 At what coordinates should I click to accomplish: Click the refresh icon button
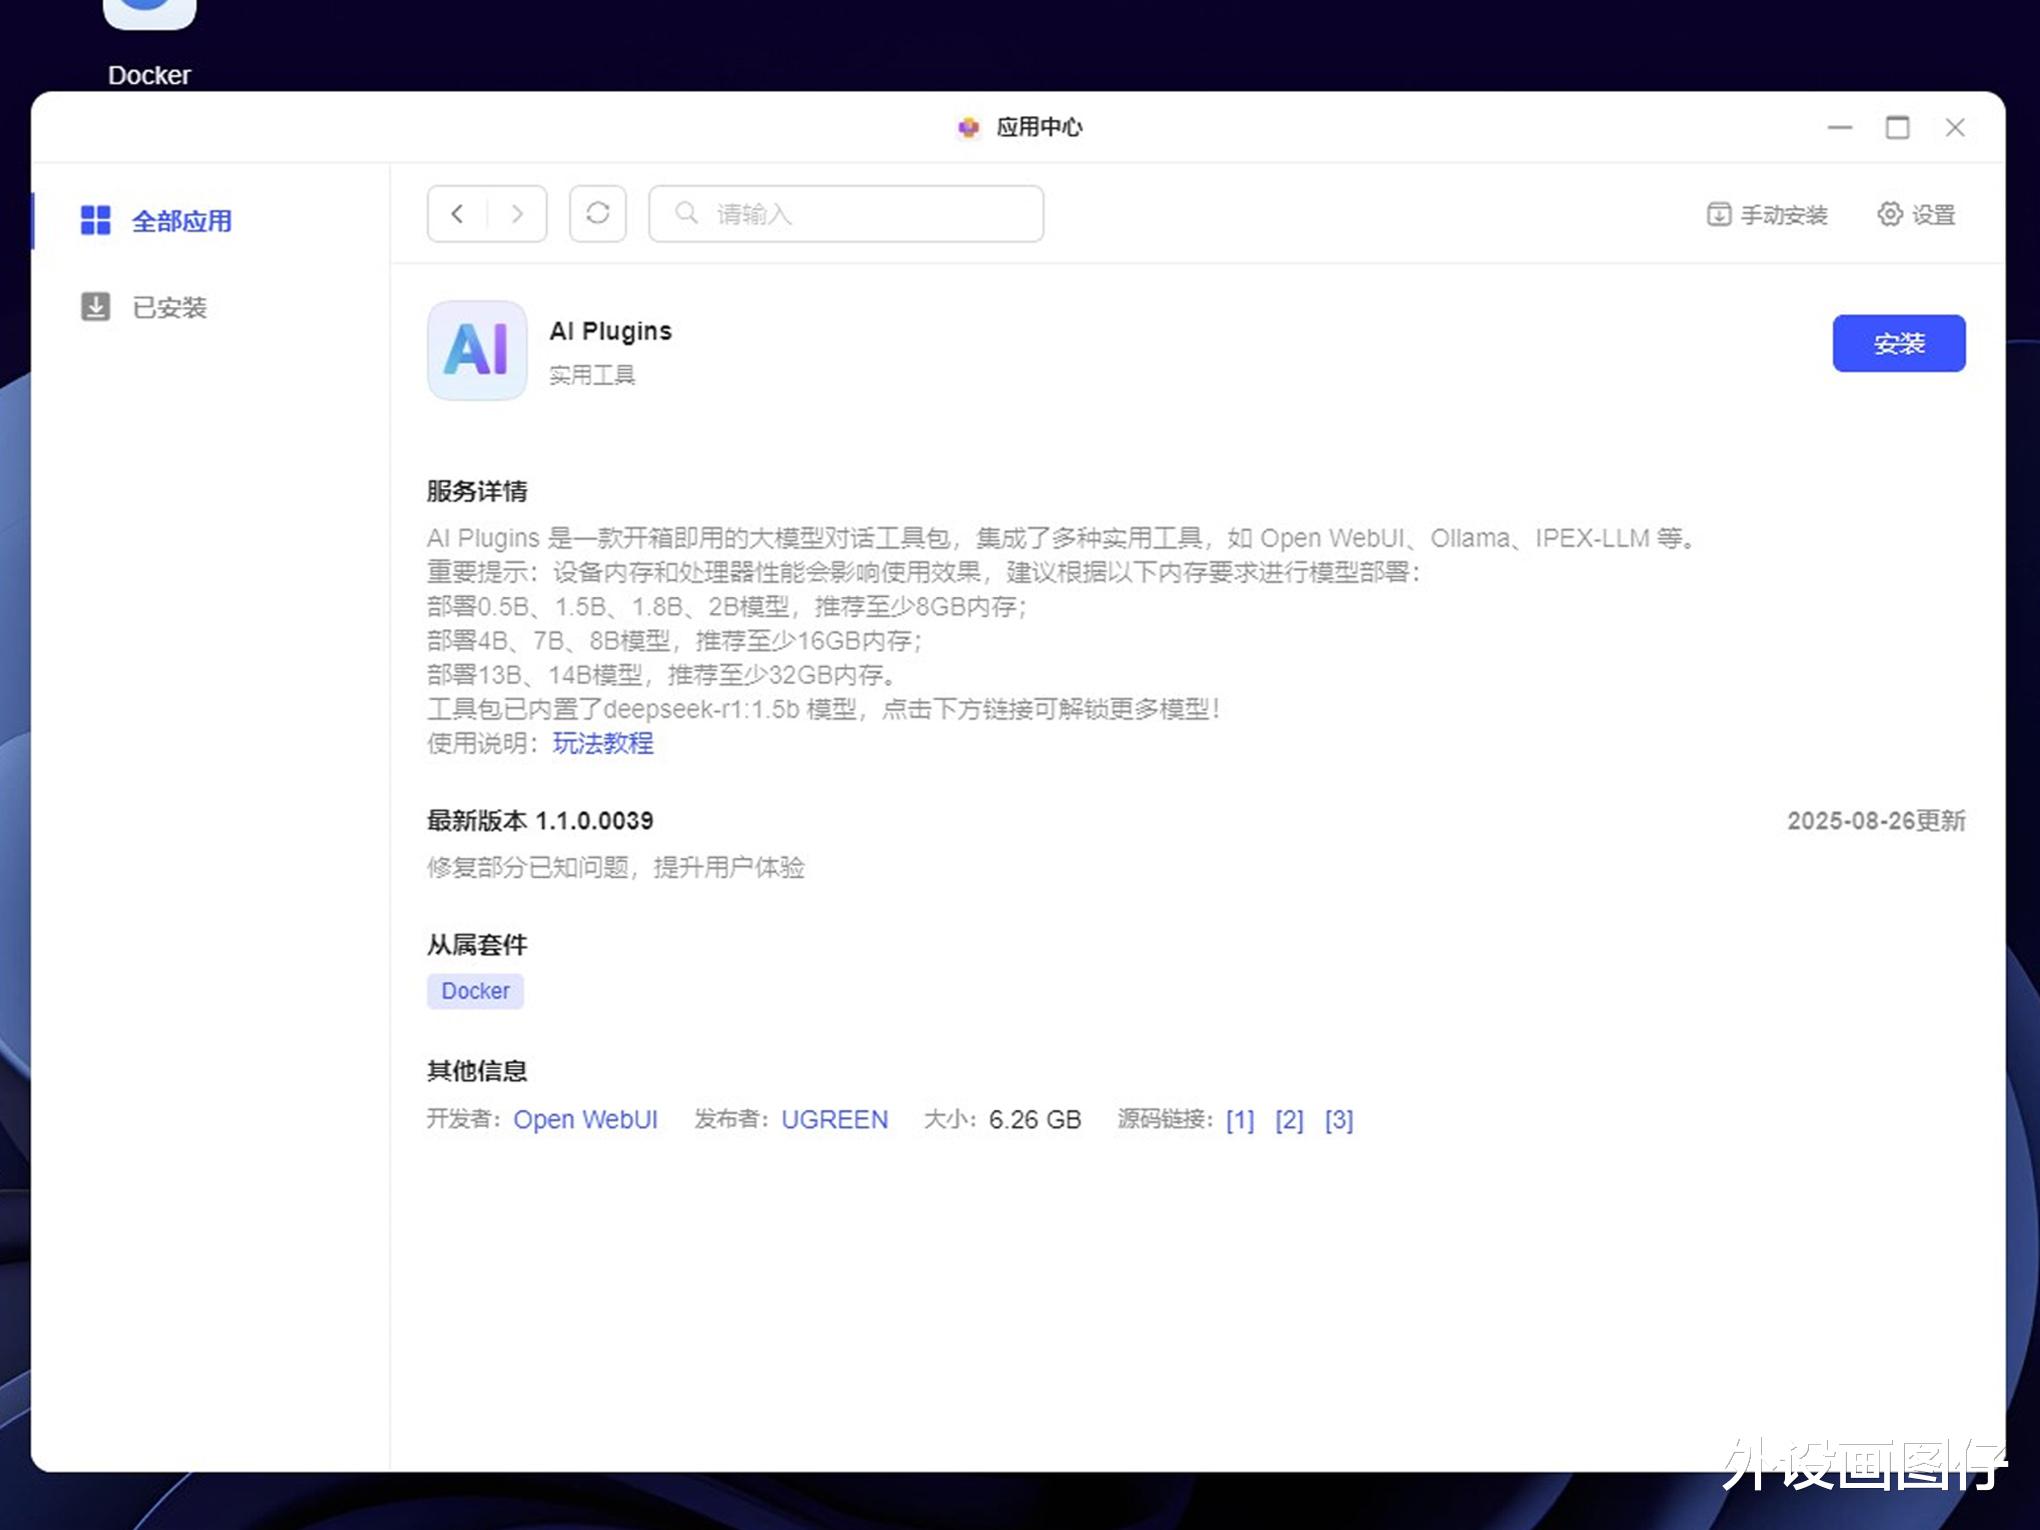click(598, 214)
